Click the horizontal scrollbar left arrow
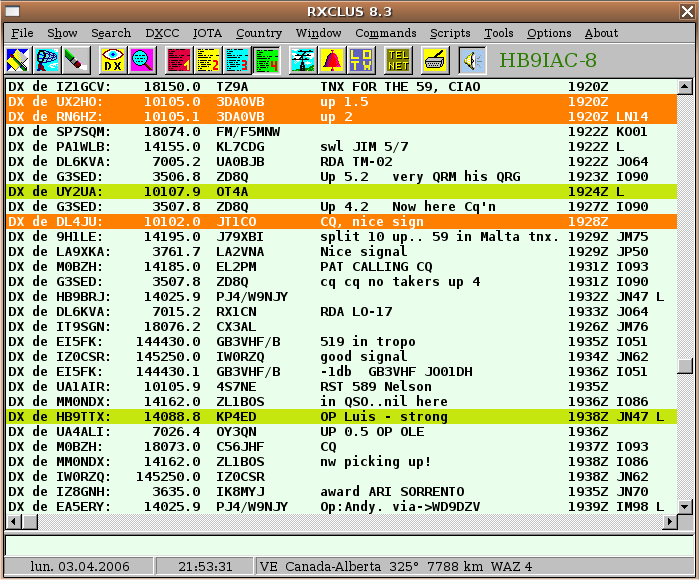The height and width of the screenshot is (580, 699). (x=14, y=521)
